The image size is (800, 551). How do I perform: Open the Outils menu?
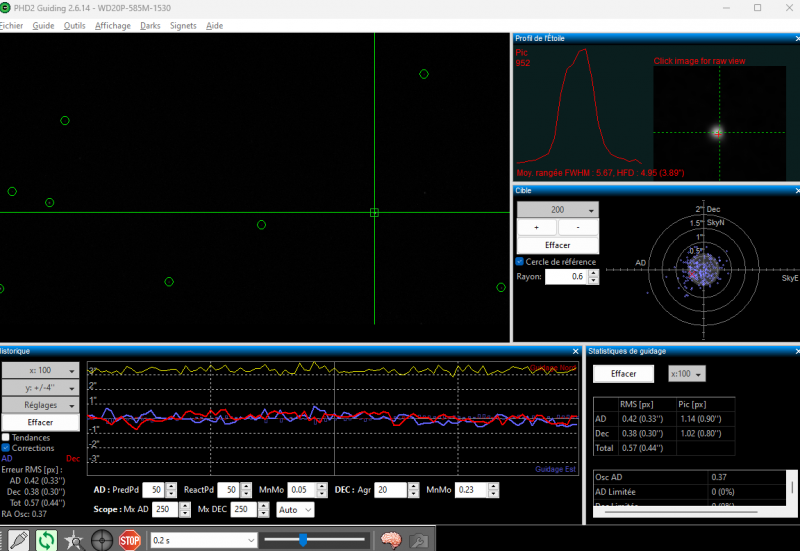coord(74,26)
